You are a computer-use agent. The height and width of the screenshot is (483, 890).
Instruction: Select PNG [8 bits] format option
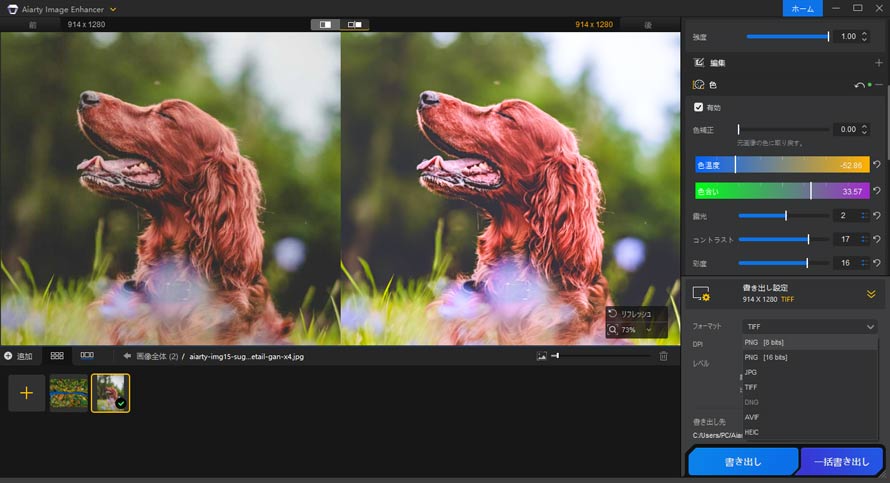point(810,342)
